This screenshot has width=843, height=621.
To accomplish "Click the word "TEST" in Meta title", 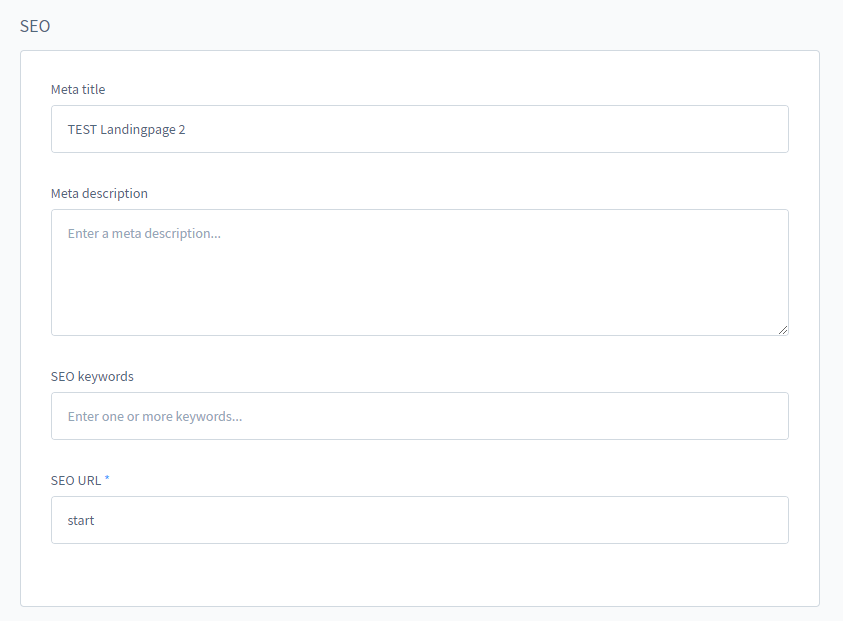I will pyautogui.click(x=82, y=129).
